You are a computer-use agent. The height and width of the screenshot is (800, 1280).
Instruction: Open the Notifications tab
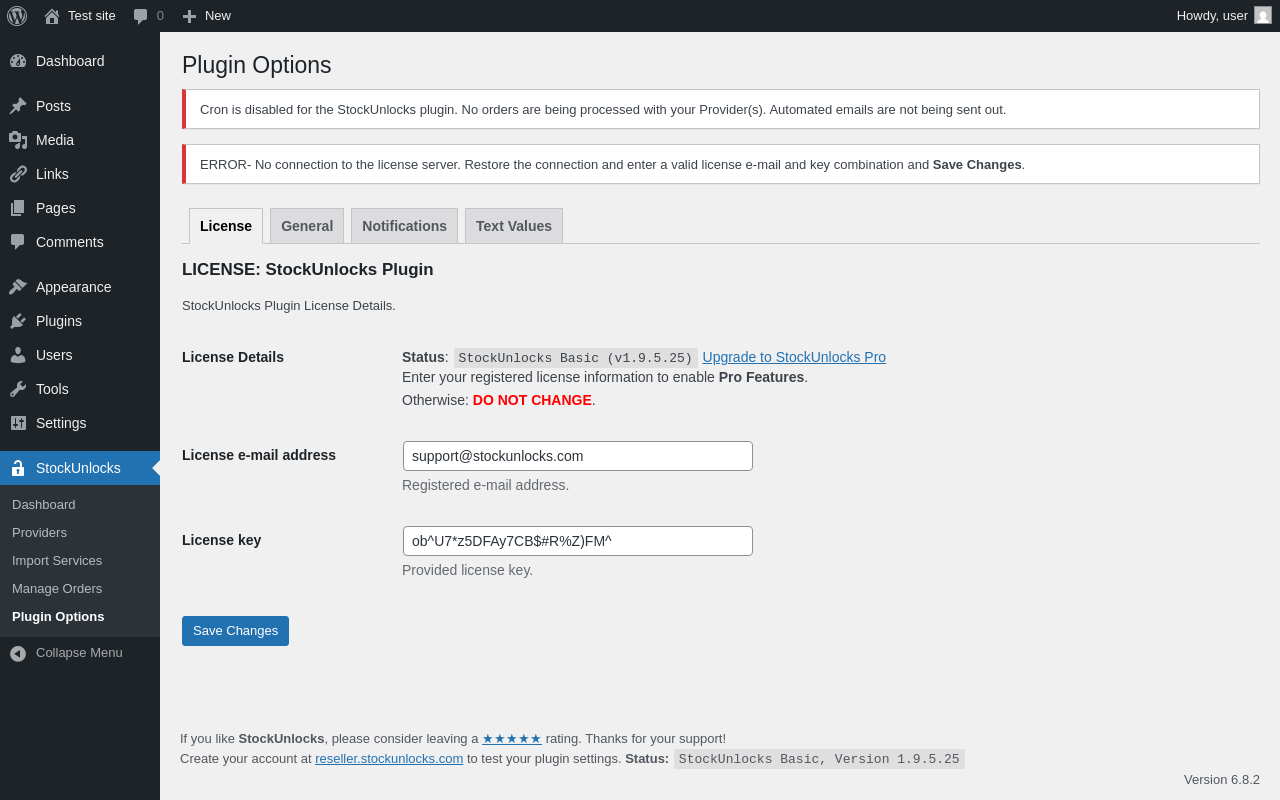coord(404,226)
